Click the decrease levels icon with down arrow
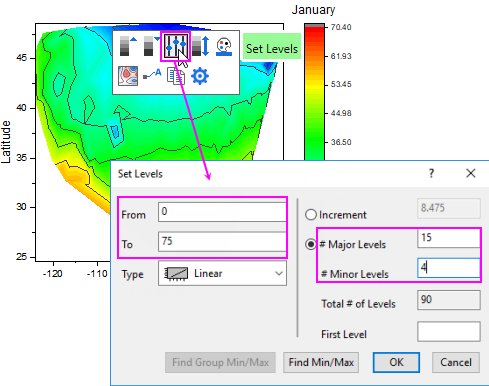 pos(152,46)
